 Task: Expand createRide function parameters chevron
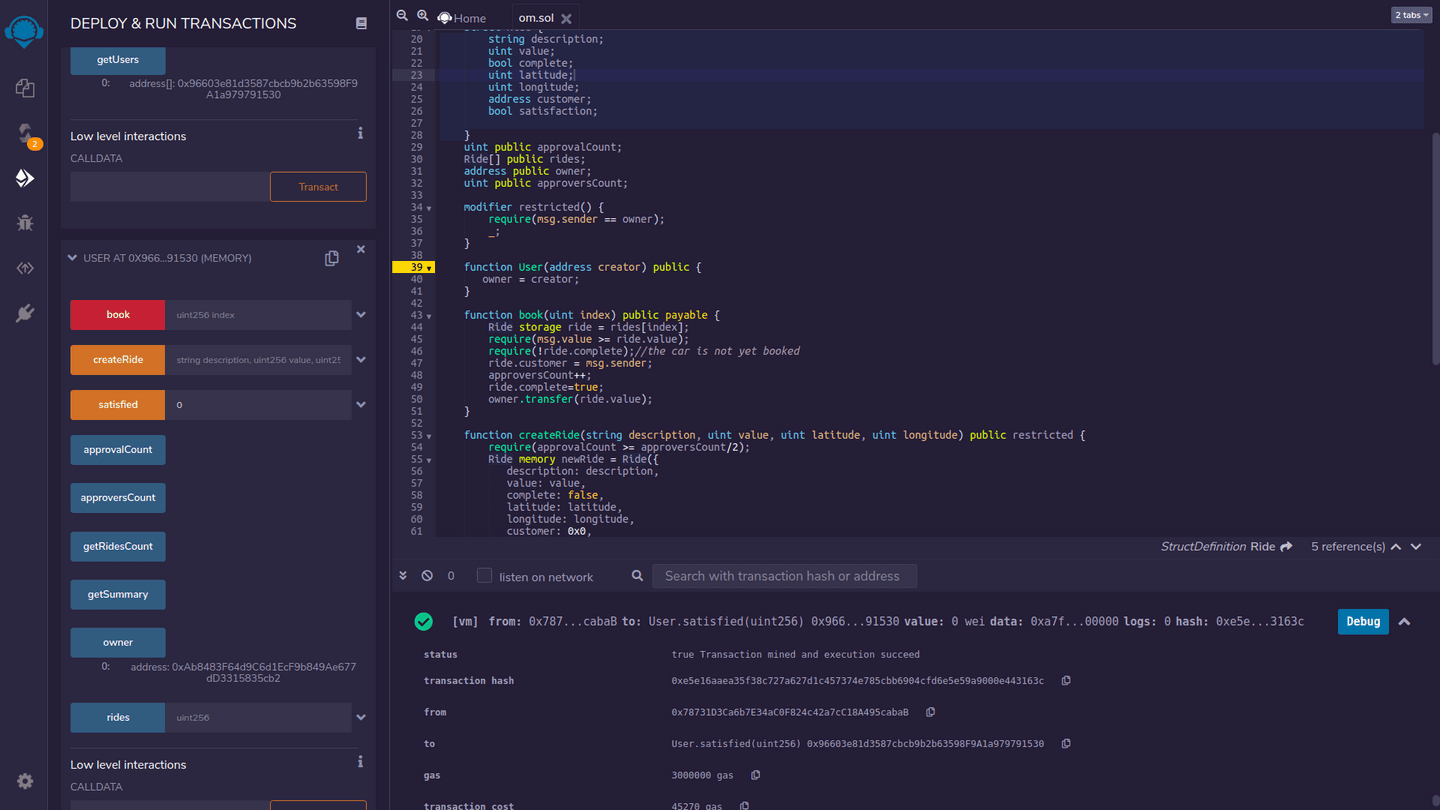(x=361, y=360)
